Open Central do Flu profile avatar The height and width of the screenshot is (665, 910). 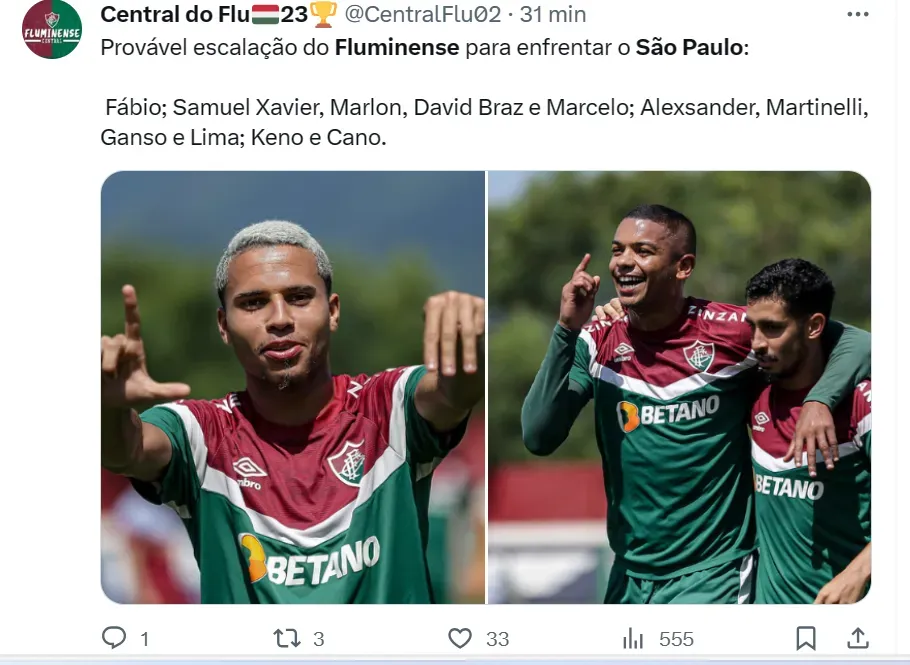[52, 30]
